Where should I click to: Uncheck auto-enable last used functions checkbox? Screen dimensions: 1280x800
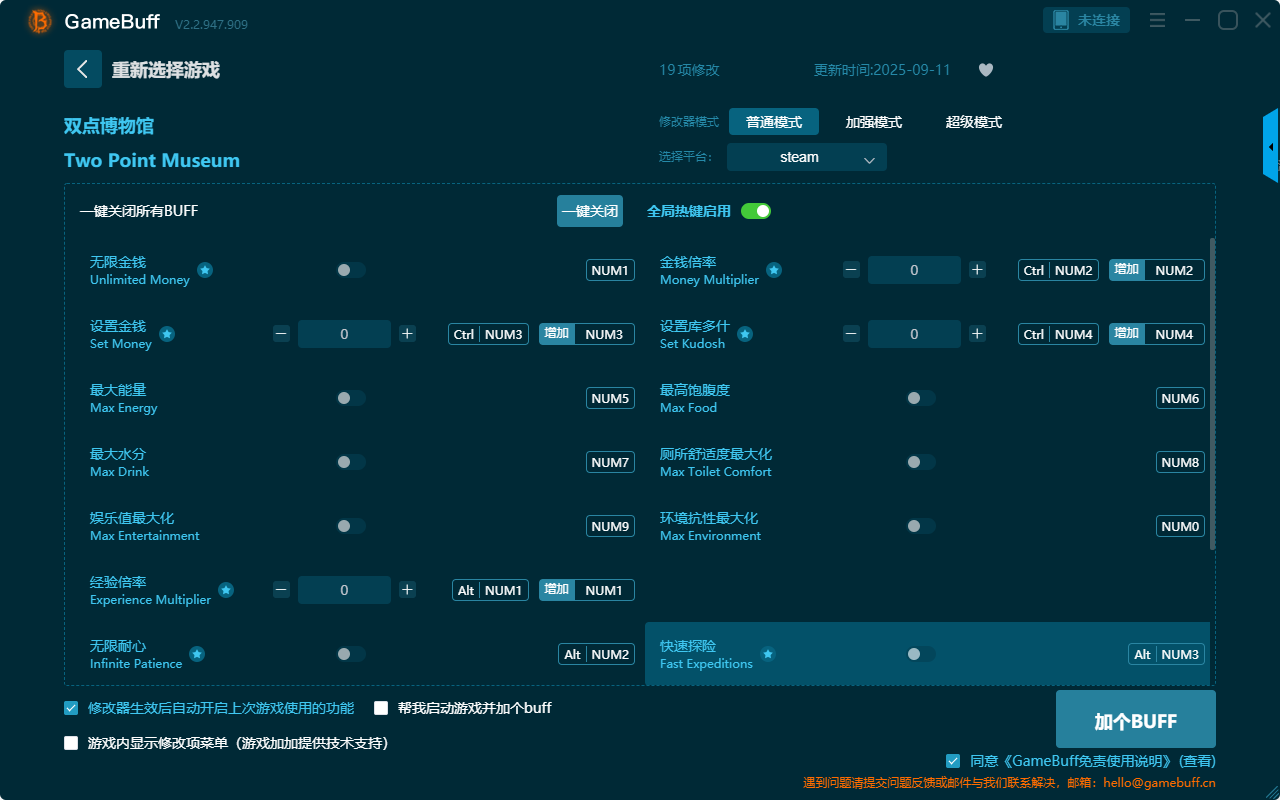tap(71, 708)
